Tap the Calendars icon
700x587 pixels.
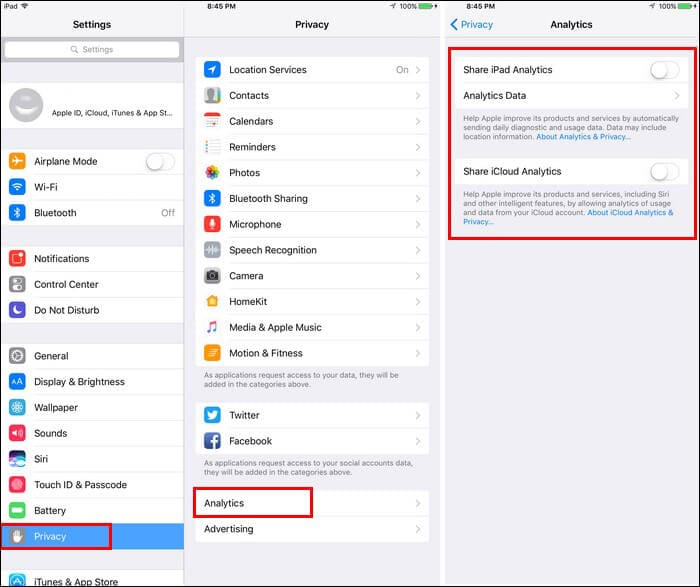(x=212, y=121)
